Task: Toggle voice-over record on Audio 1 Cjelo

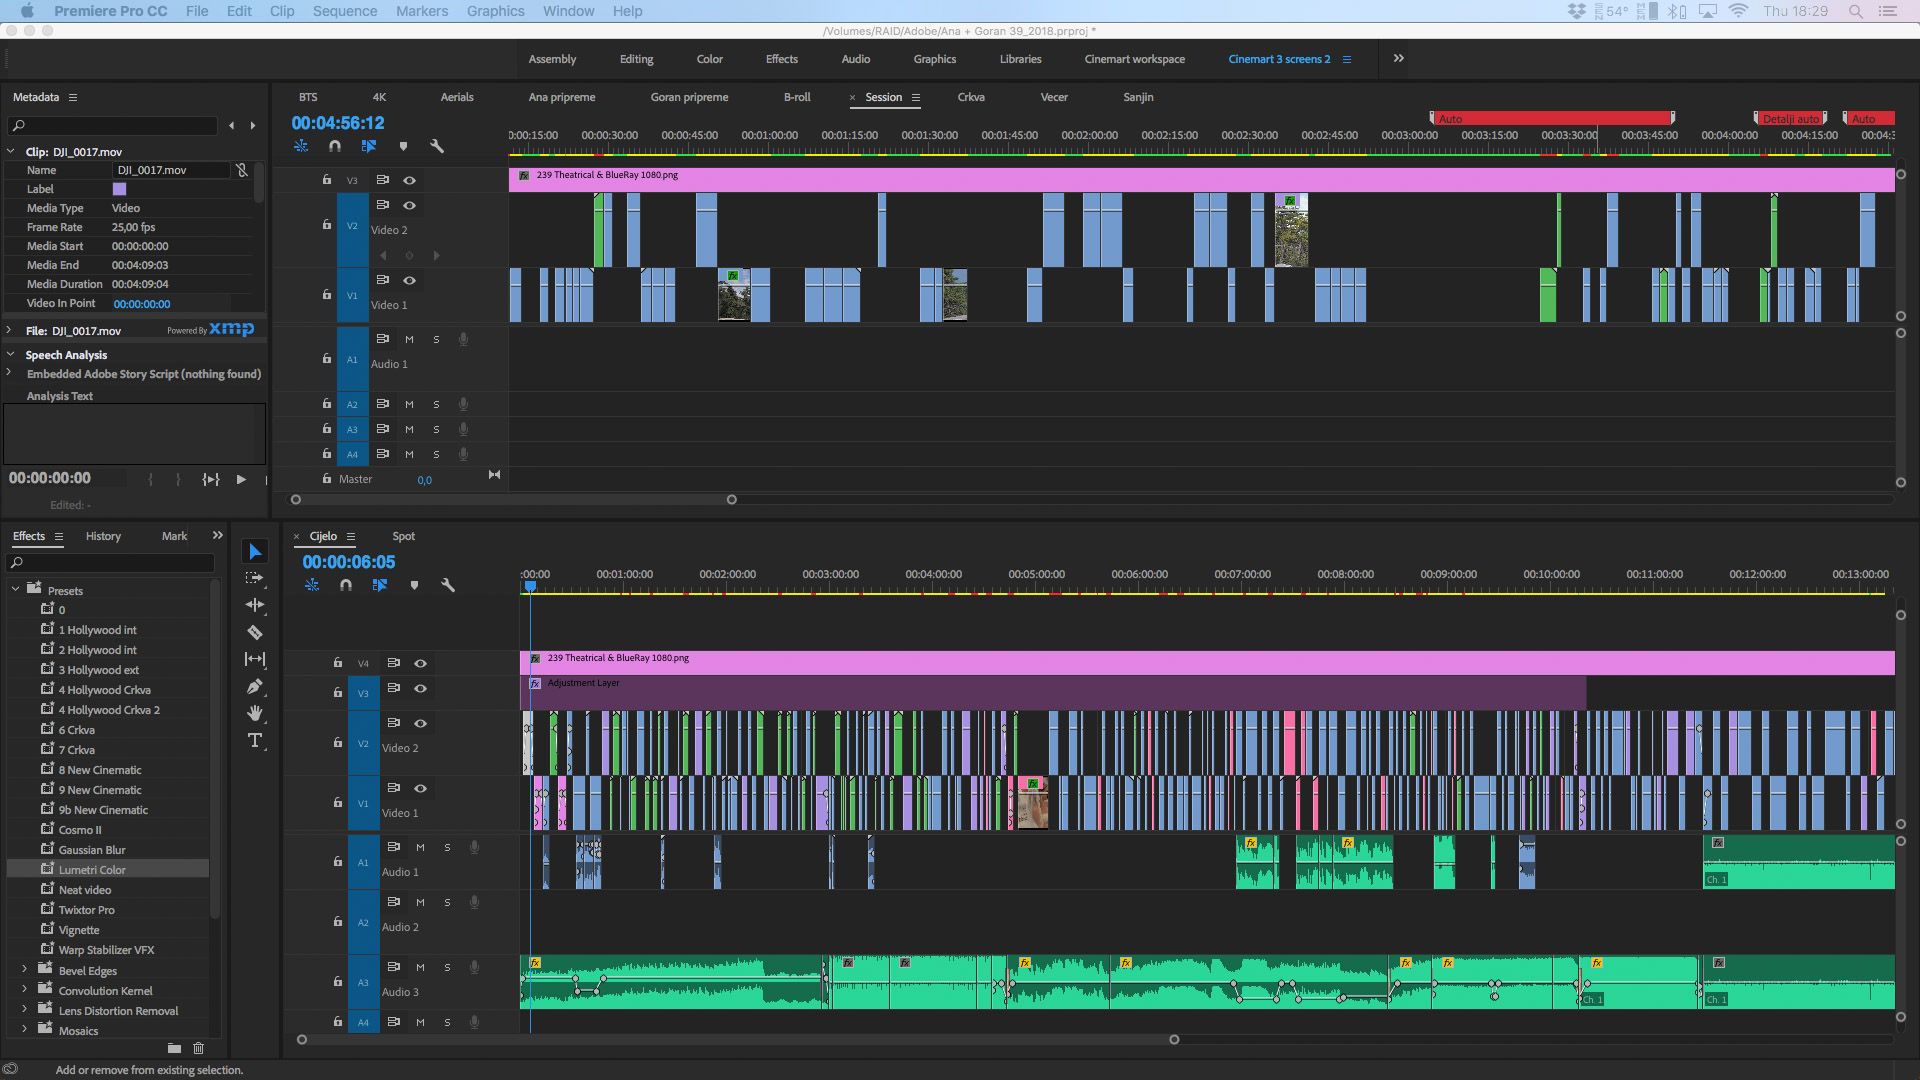Action: pos(474,847)
